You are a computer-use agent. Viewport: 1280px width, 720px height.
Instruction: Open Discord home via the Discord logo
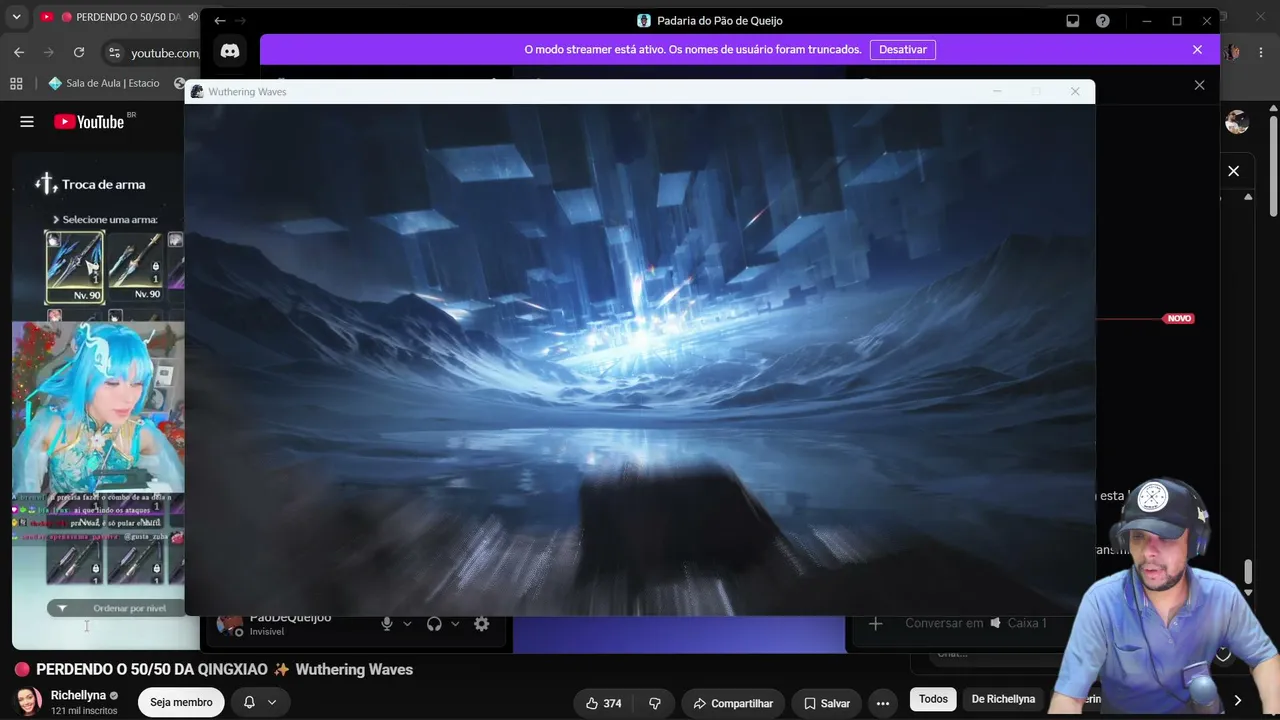(230, 50)
